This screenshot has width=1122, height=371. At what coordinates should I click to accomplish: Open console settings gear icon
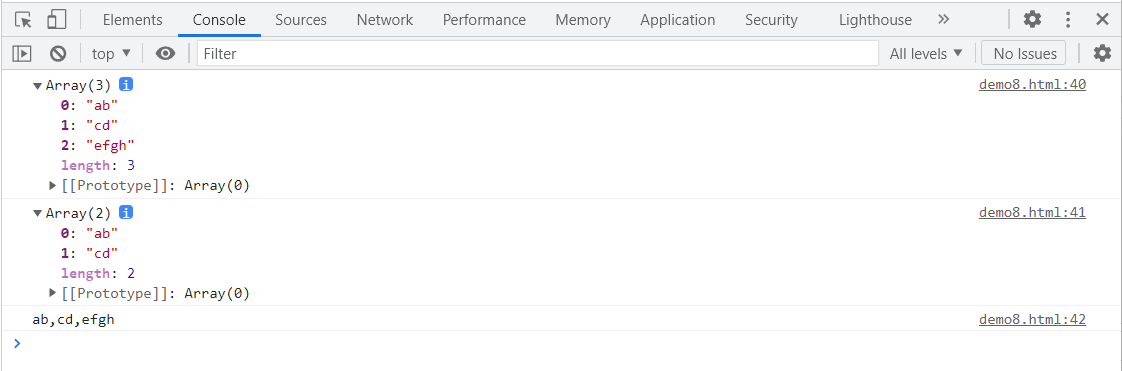(1103, 53)
